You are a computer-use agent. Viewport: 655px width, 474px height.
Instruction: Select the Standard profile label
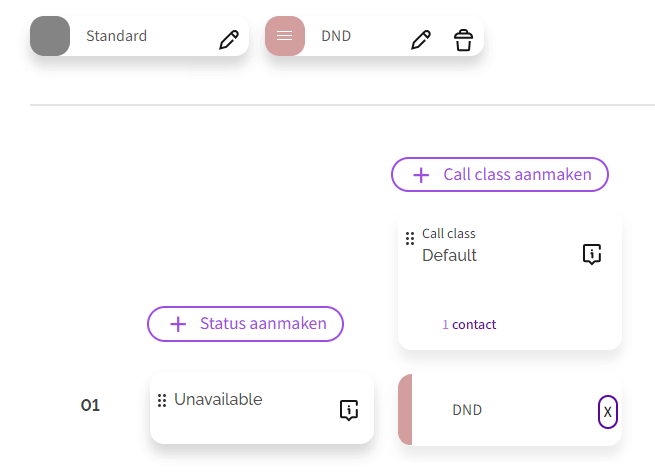click(116, 37)
